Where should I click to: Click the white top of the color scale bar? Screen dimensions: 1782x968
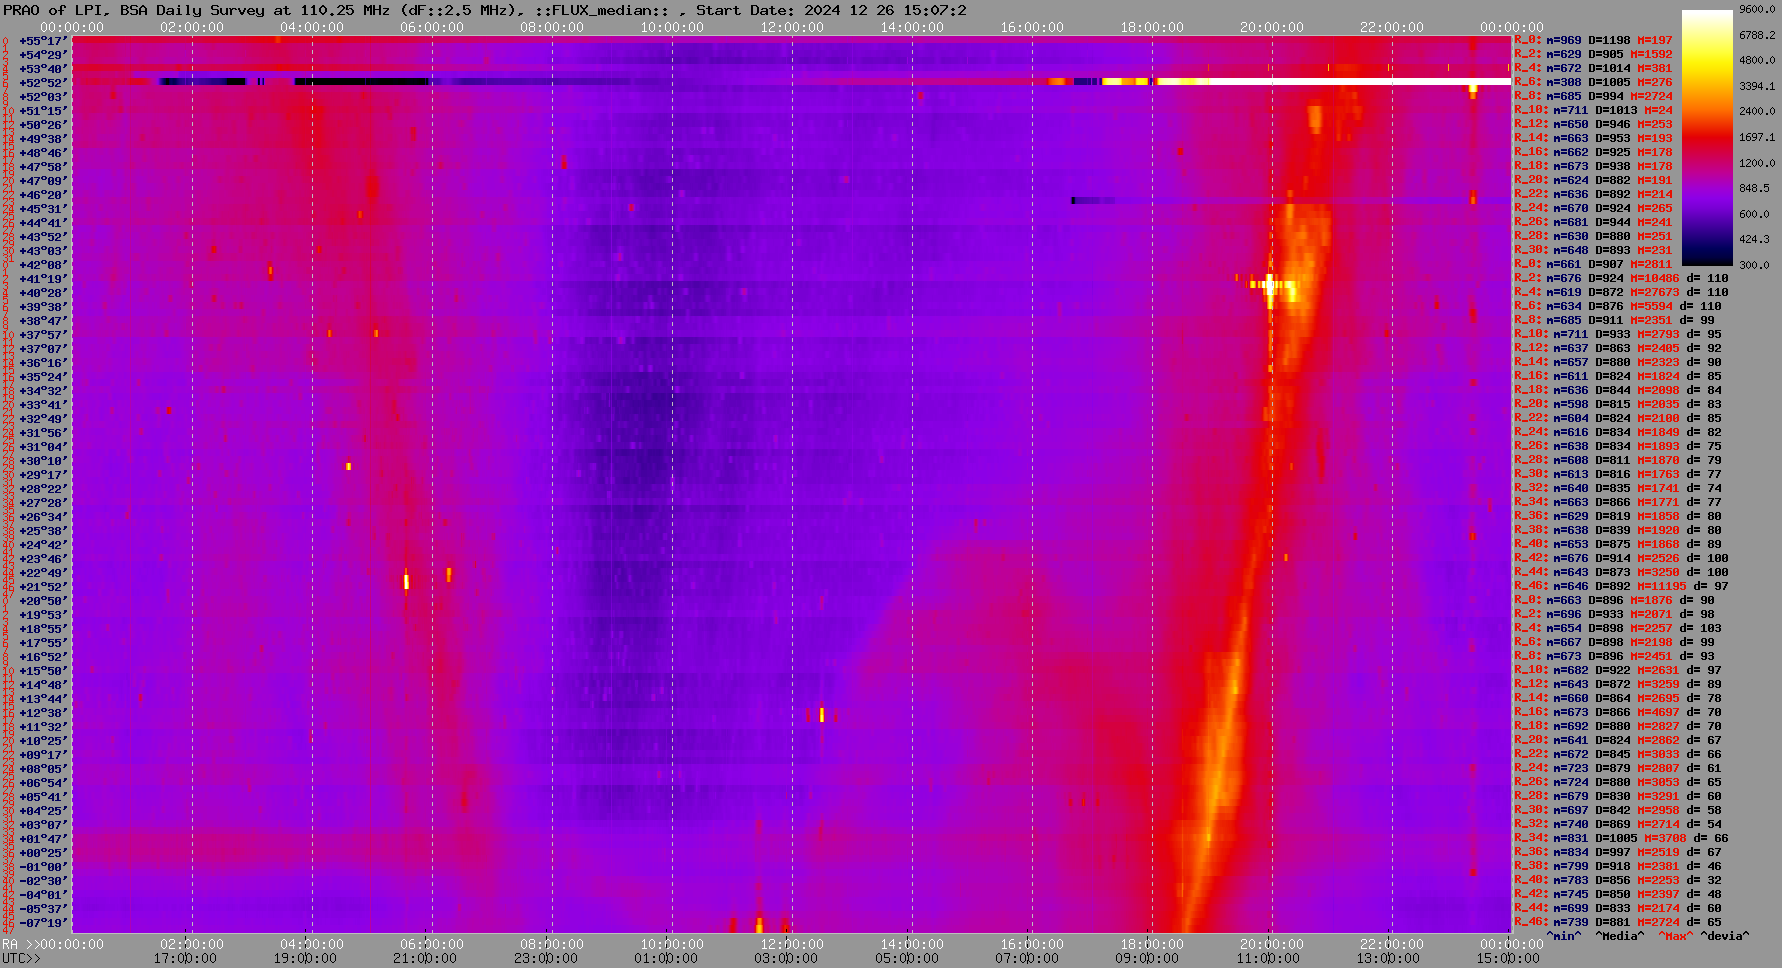pyautogui.click(x=1707, y=18)
